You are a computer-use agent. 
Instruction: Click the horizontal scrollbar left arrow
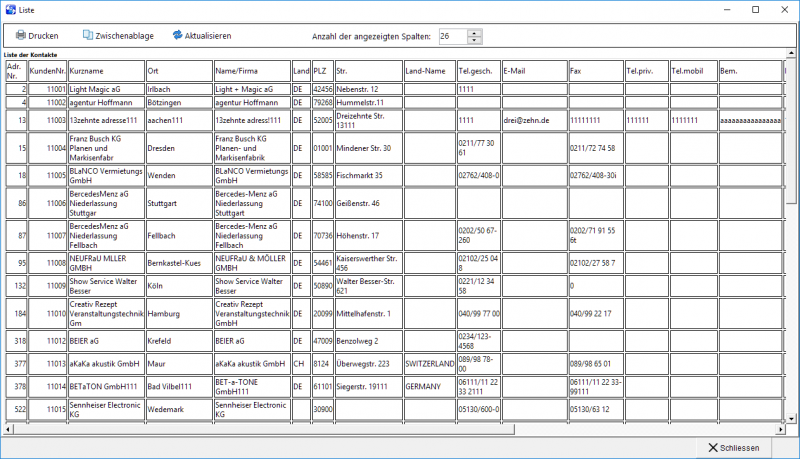click(x=8, y=429)
